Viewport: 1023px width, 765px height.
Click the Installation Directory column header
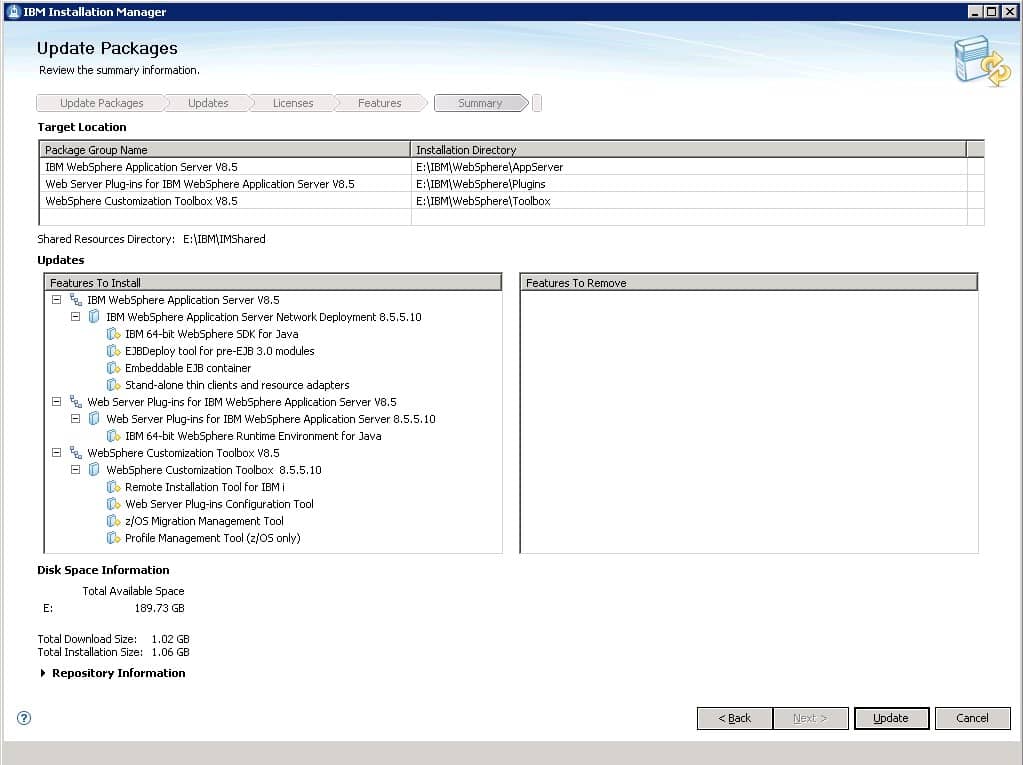pos(688,149)
